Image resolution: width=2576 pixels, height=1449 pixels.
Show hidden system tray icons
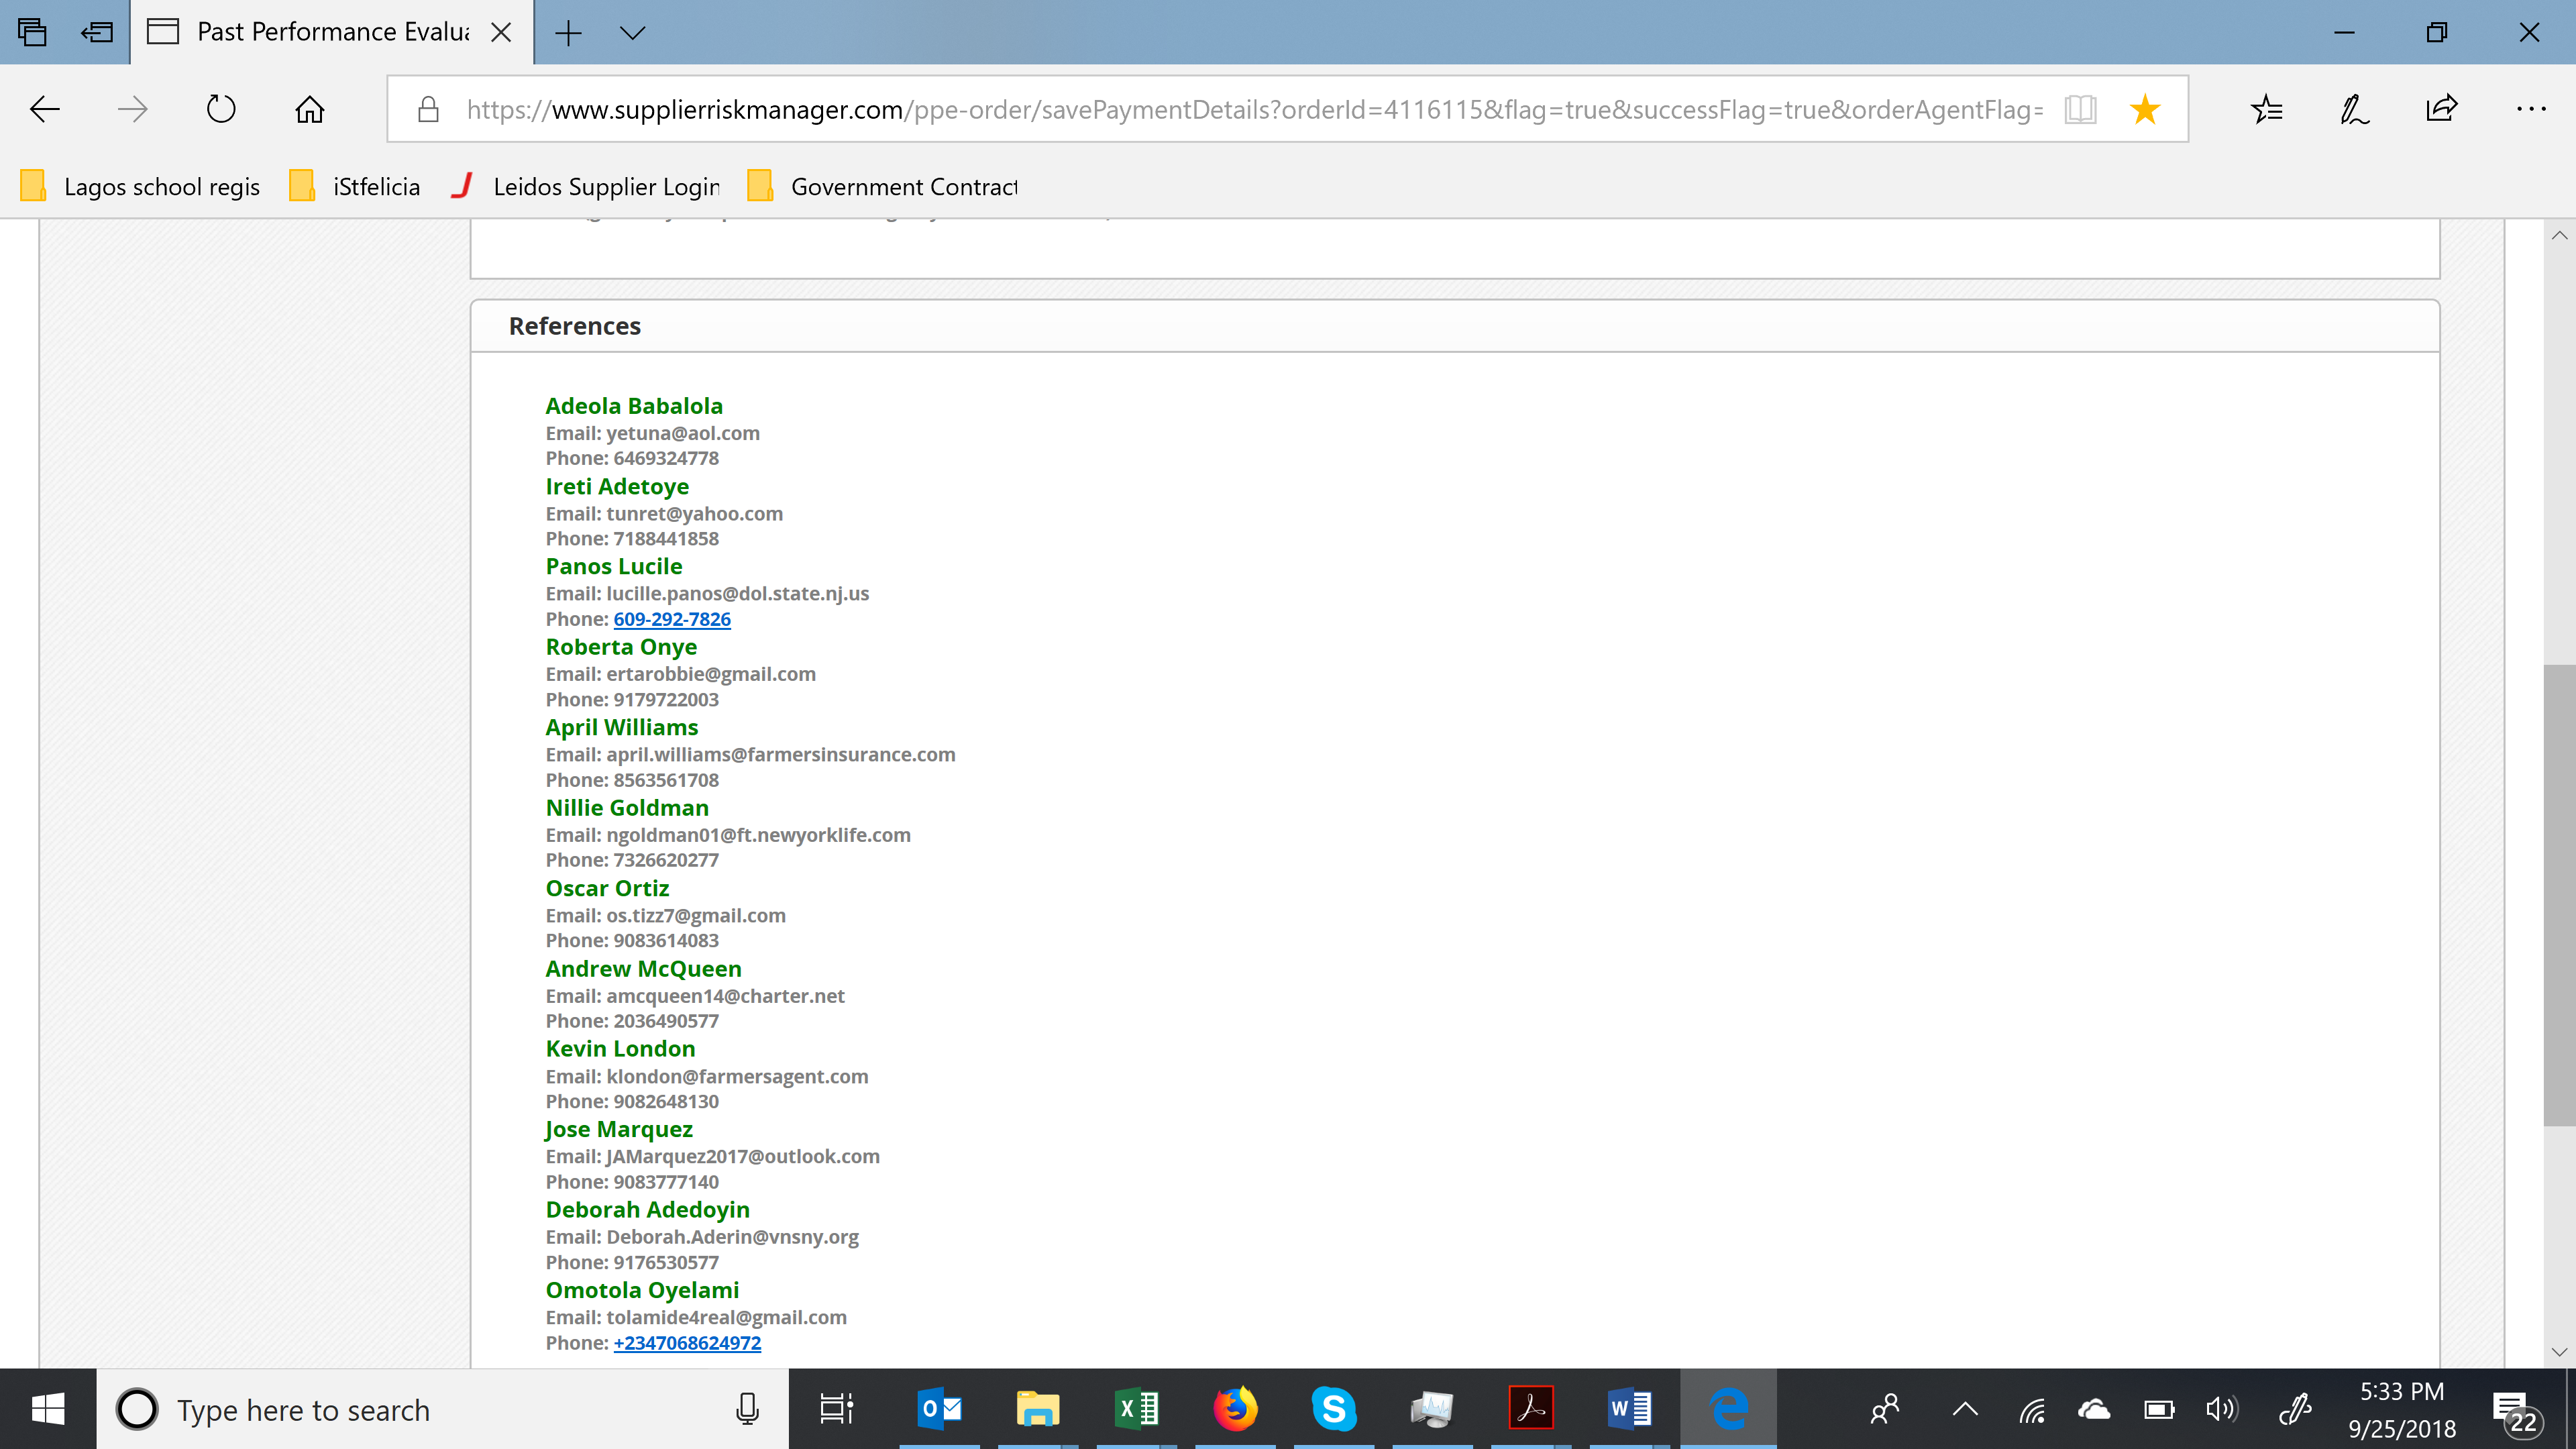(x=1965, y=1409)
